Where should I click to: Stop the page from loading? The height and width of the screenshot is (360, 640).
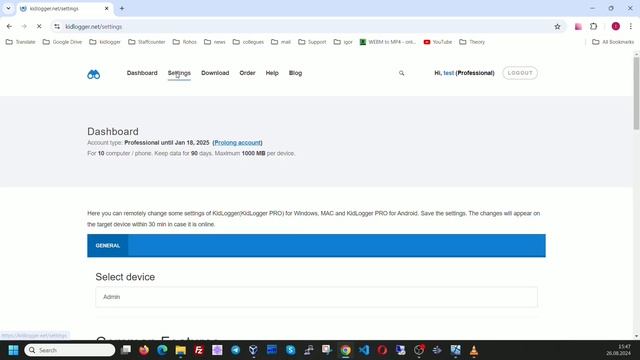(x=39, y=27)
